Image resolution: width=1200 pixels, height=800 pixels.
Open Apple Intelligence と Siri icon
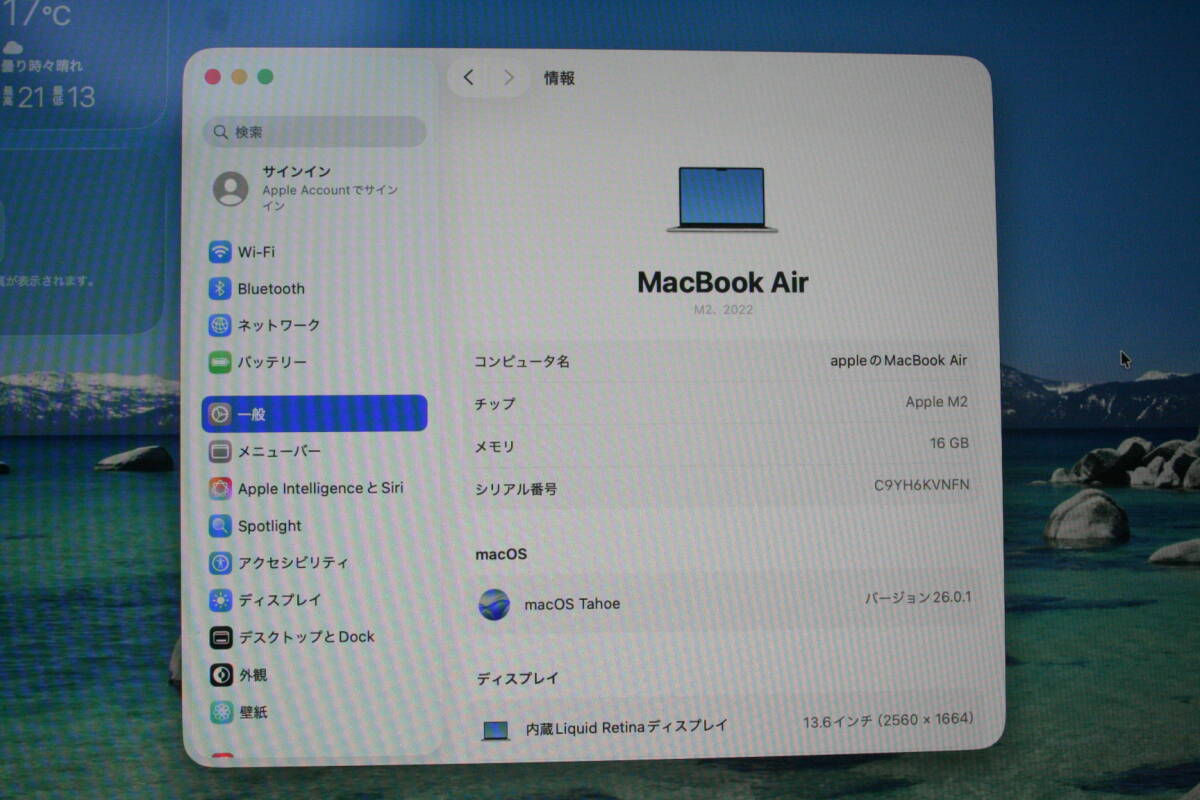[220, 489]
